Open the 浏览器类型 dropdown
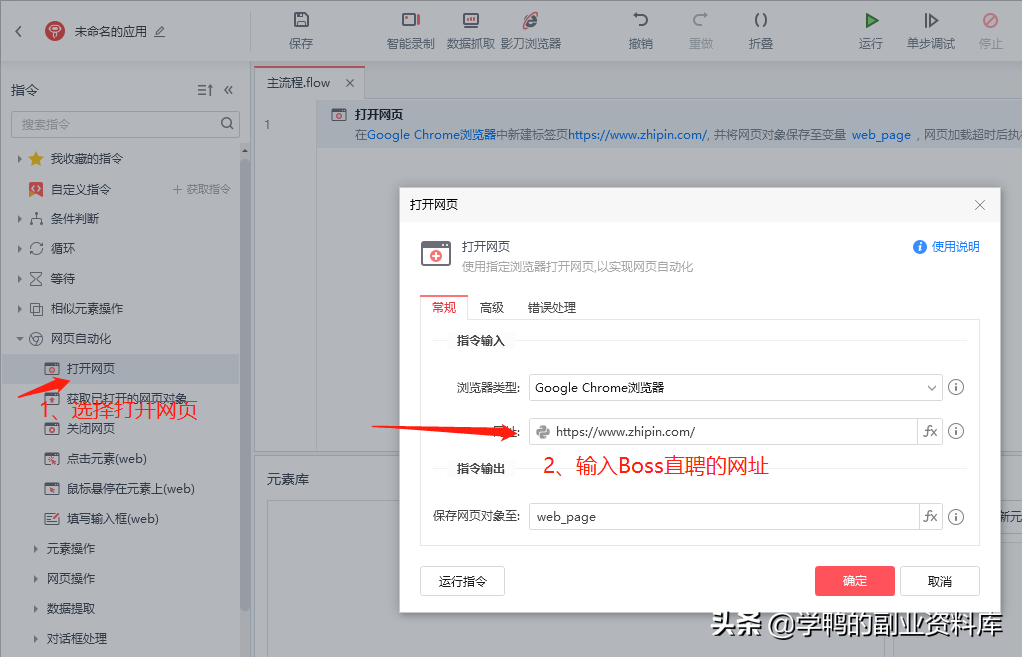 click(x=736, y=387)
